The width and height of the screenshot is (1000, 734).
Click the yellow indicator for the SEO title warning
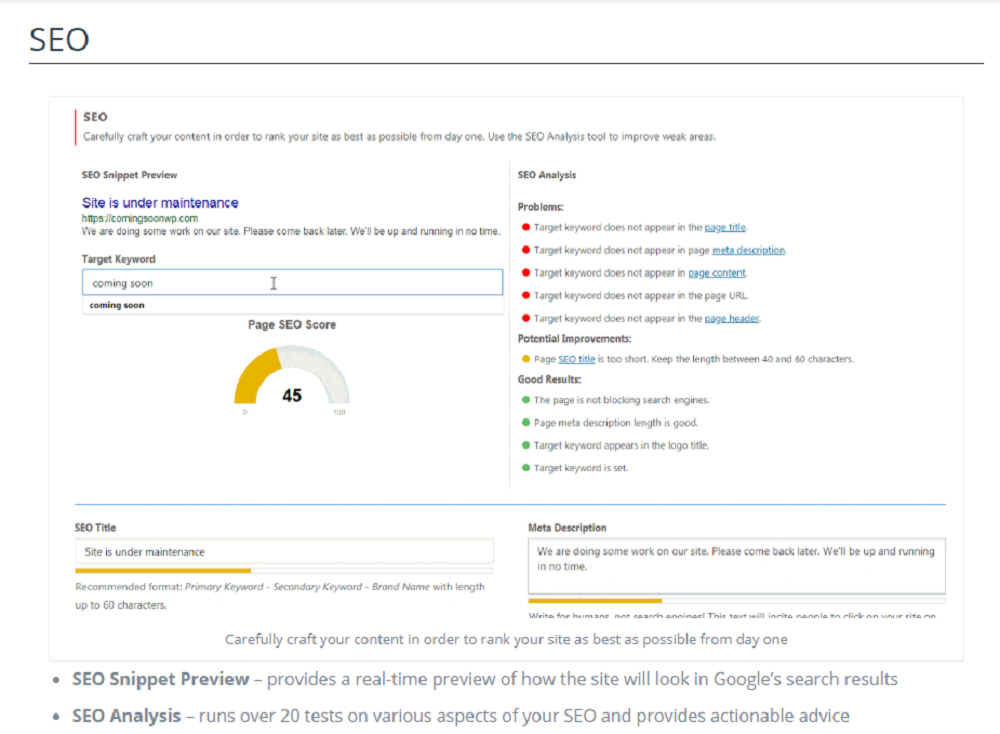(x=527, y=358)
